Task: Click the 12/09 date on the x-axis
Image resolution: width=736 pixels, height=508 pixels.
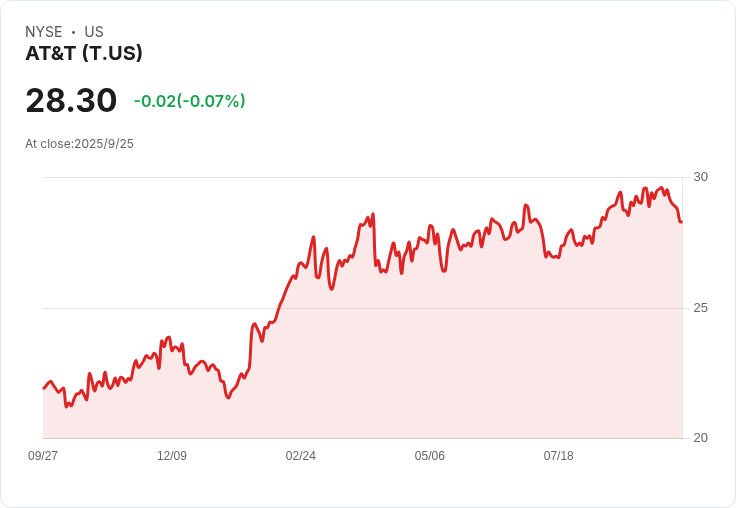Action: pyautogui.click(x=172, y=456)
